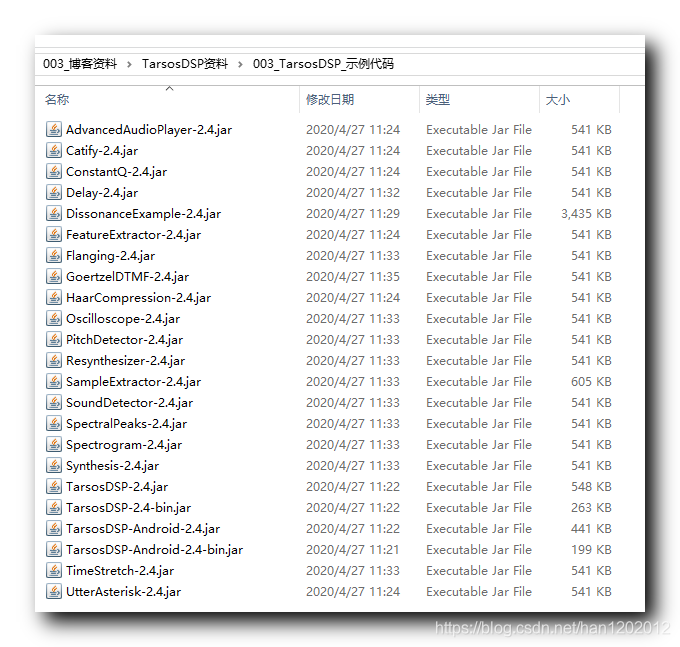
Task: Click the jar icon beside ConstantQ-2.4.jar
Action: click(x=54, y=171)
